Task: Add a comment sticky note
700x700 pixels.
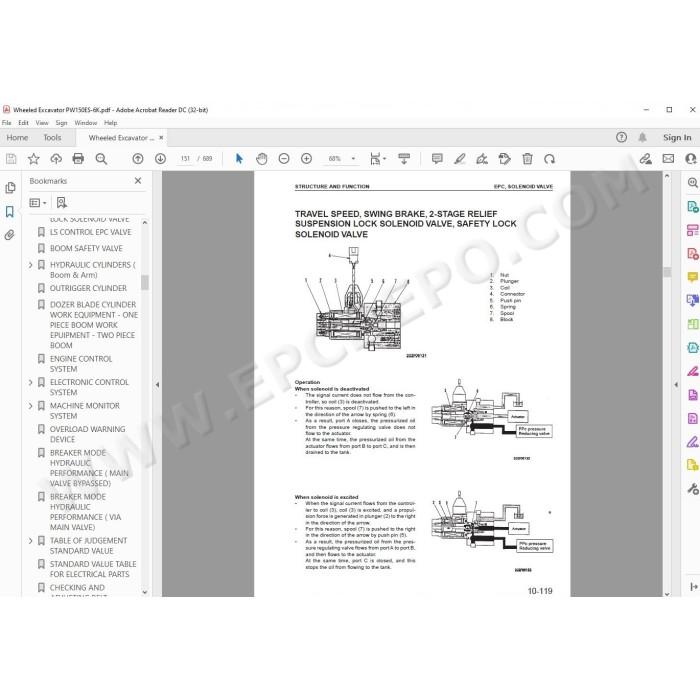Action: pyautogui.click(x=437, y=158)
